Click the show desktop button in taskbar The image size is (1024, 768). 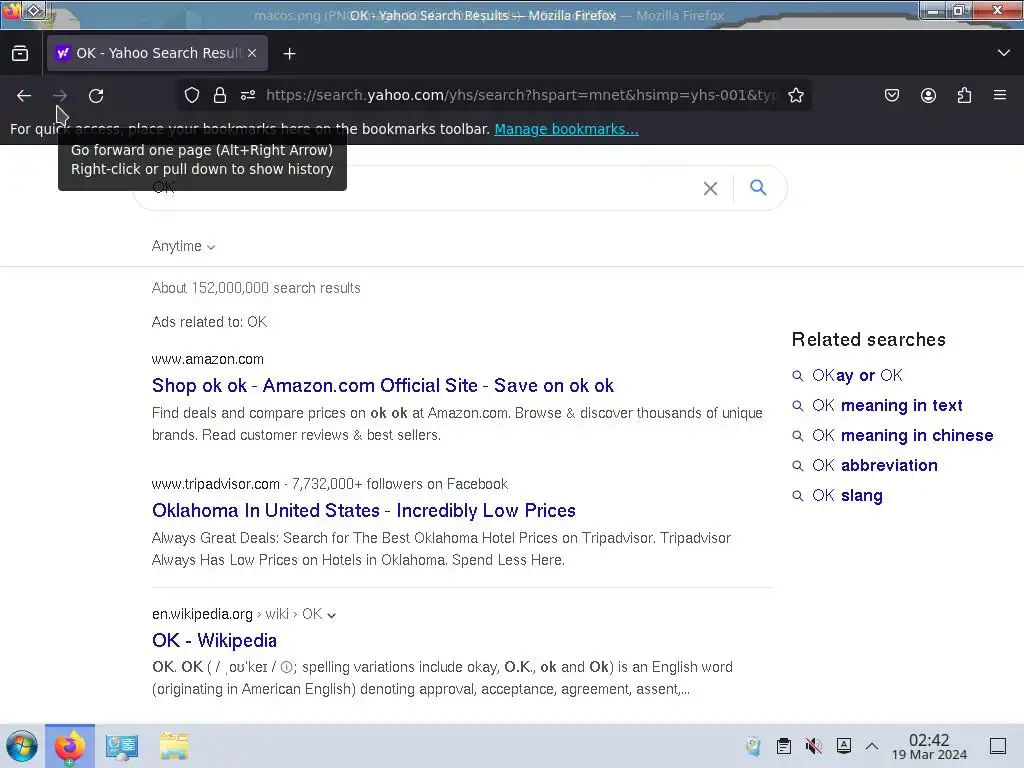click(998, 746)
